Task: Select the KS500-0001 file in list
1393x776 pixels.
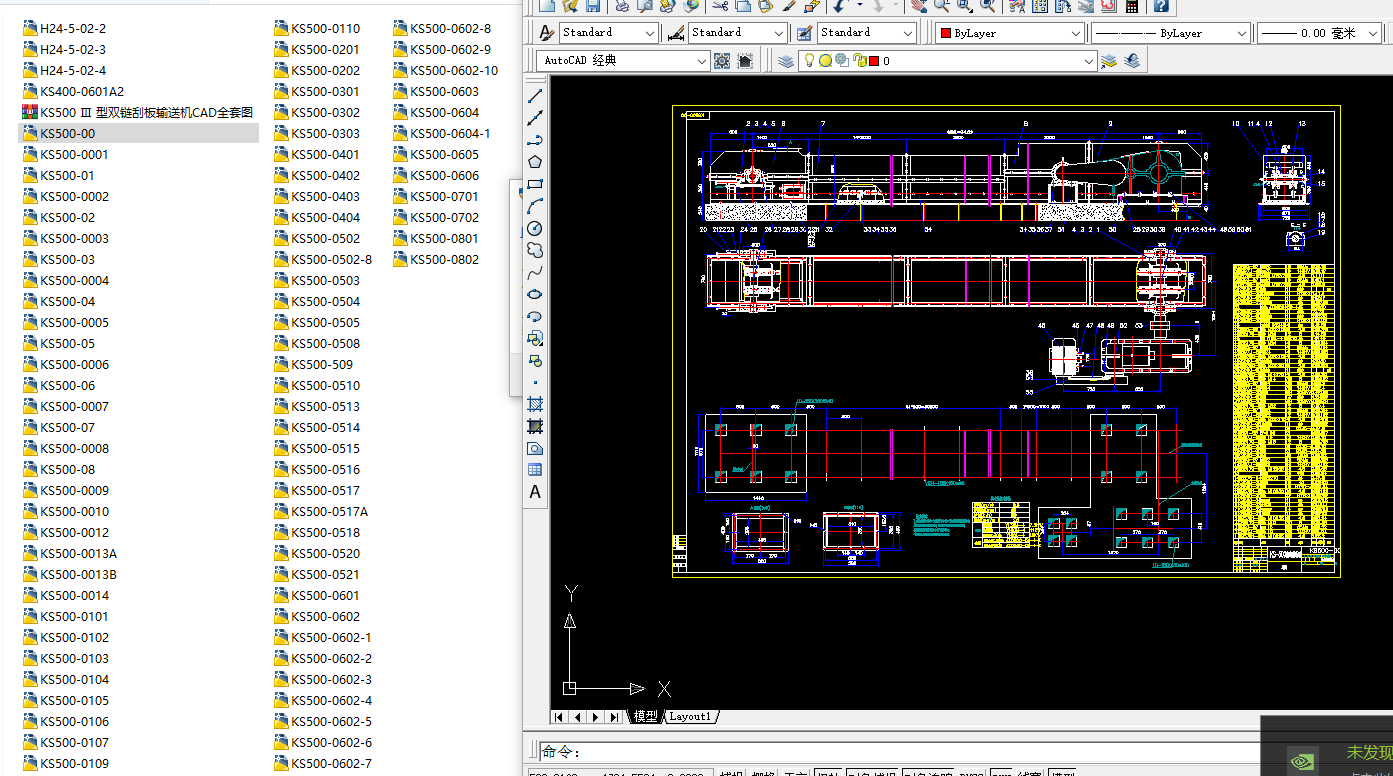Action: [74, 154]
